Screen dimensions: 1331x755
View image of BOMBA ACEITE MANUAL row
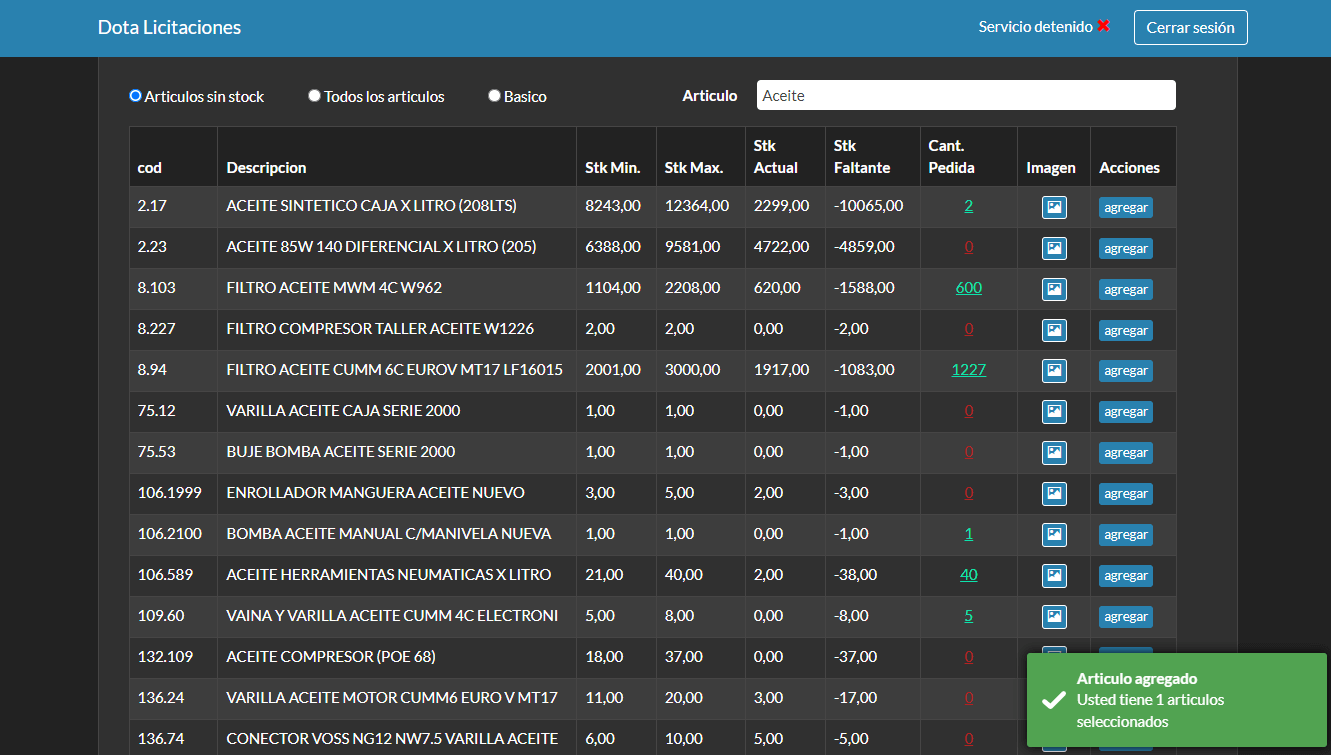point(1054,535)
